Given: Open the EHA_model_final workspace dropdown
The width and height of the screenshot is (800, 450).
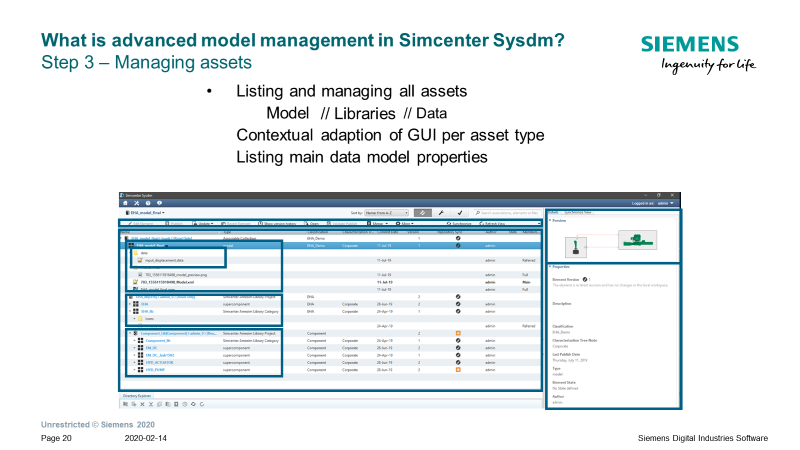Looking at the screenshot, I should (x=145, y=213).
